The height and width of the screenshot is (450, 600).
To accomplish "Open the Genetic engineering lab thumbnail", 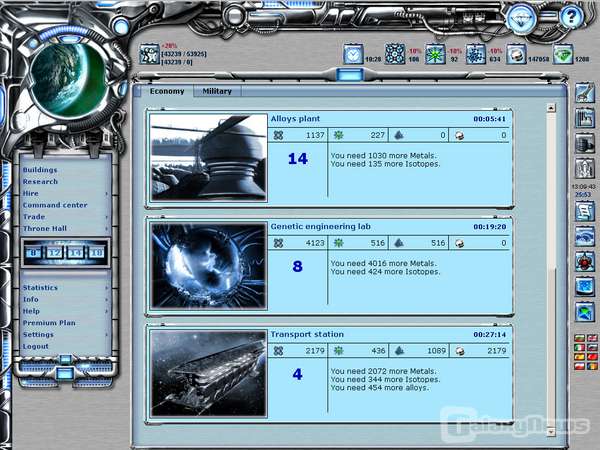I will click(209, 266).
